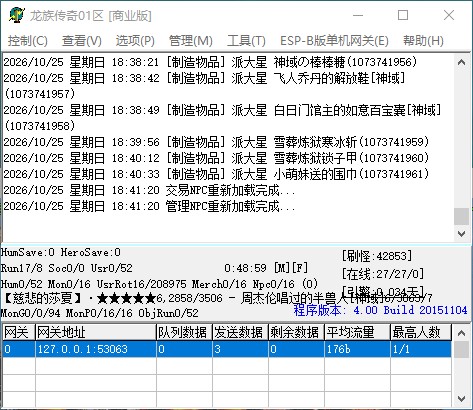Click log line 交易NPC重新加载完成
The height and width of the screenshot is (410, 473).
click(149, 190)
